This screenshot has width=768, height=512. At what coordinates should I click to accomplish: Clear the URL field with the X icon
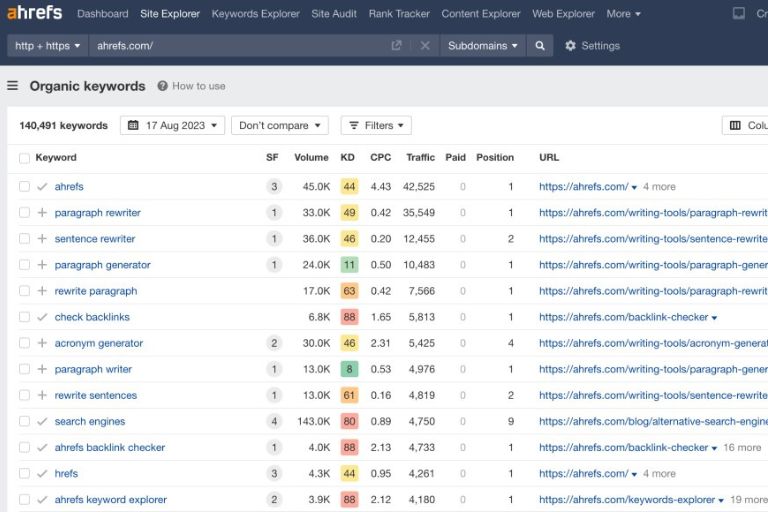pyautogui.click(x=425, y=46)
